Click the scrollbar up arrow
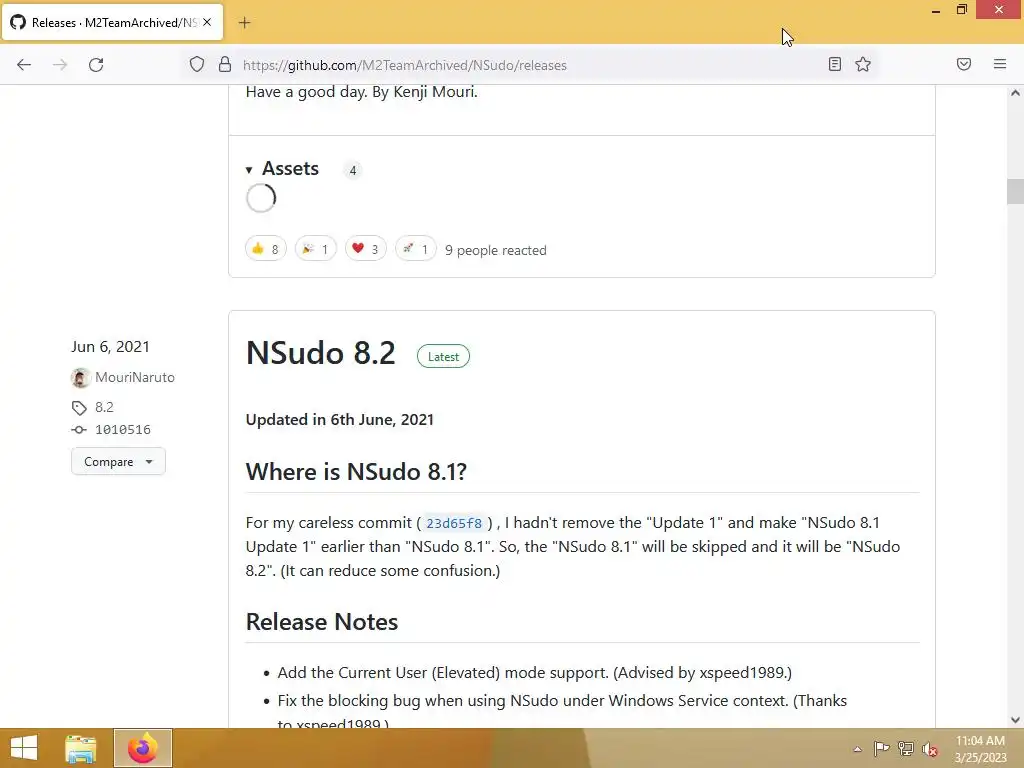Viewport: 1024px width, 768px height. [1015, 93]
